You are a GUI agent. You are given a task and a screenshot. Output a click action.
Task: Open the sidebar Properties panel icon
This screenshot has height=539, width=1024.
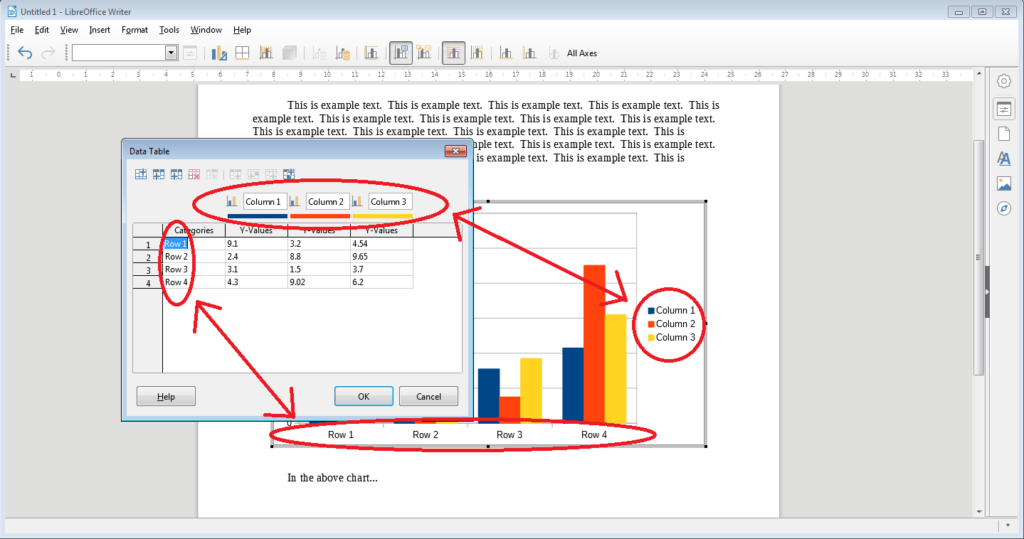[1004, 109]
